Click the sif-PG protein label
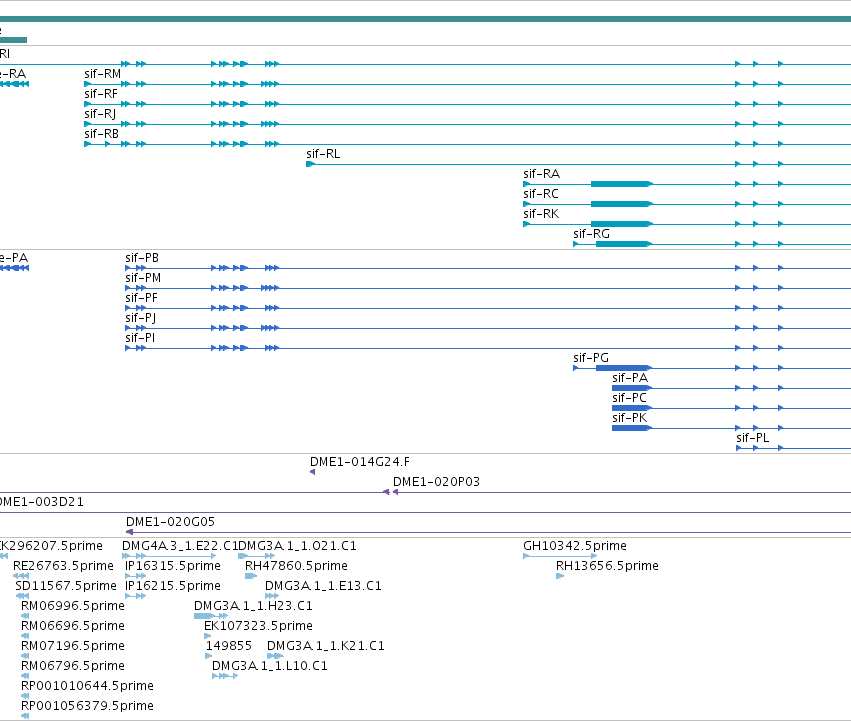 (x=591, y=358)
